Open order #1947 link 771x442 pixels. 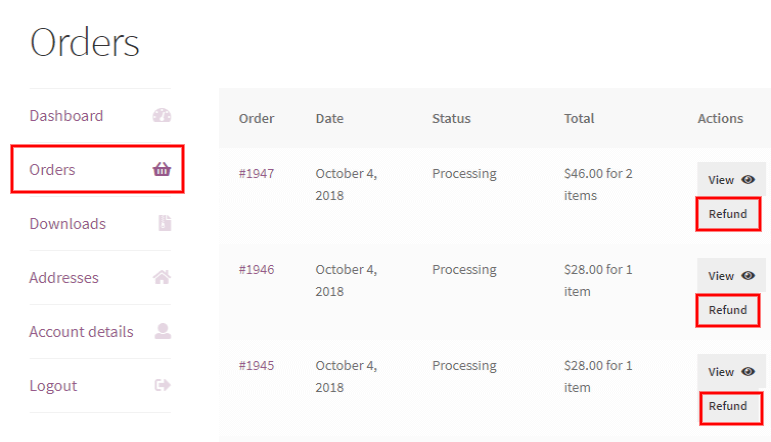[256, 174]
